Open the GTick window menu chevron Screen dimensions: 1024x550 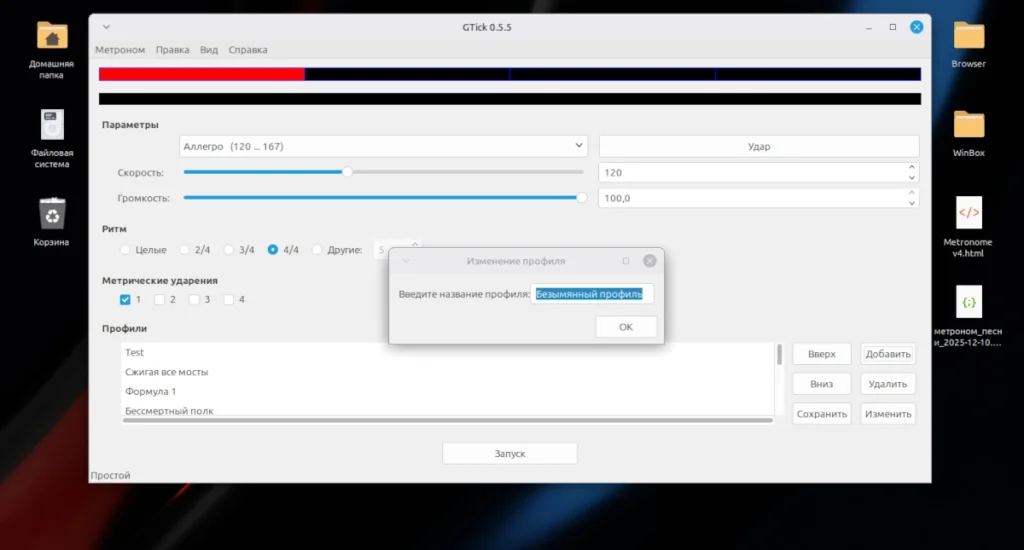coord(106,27)
